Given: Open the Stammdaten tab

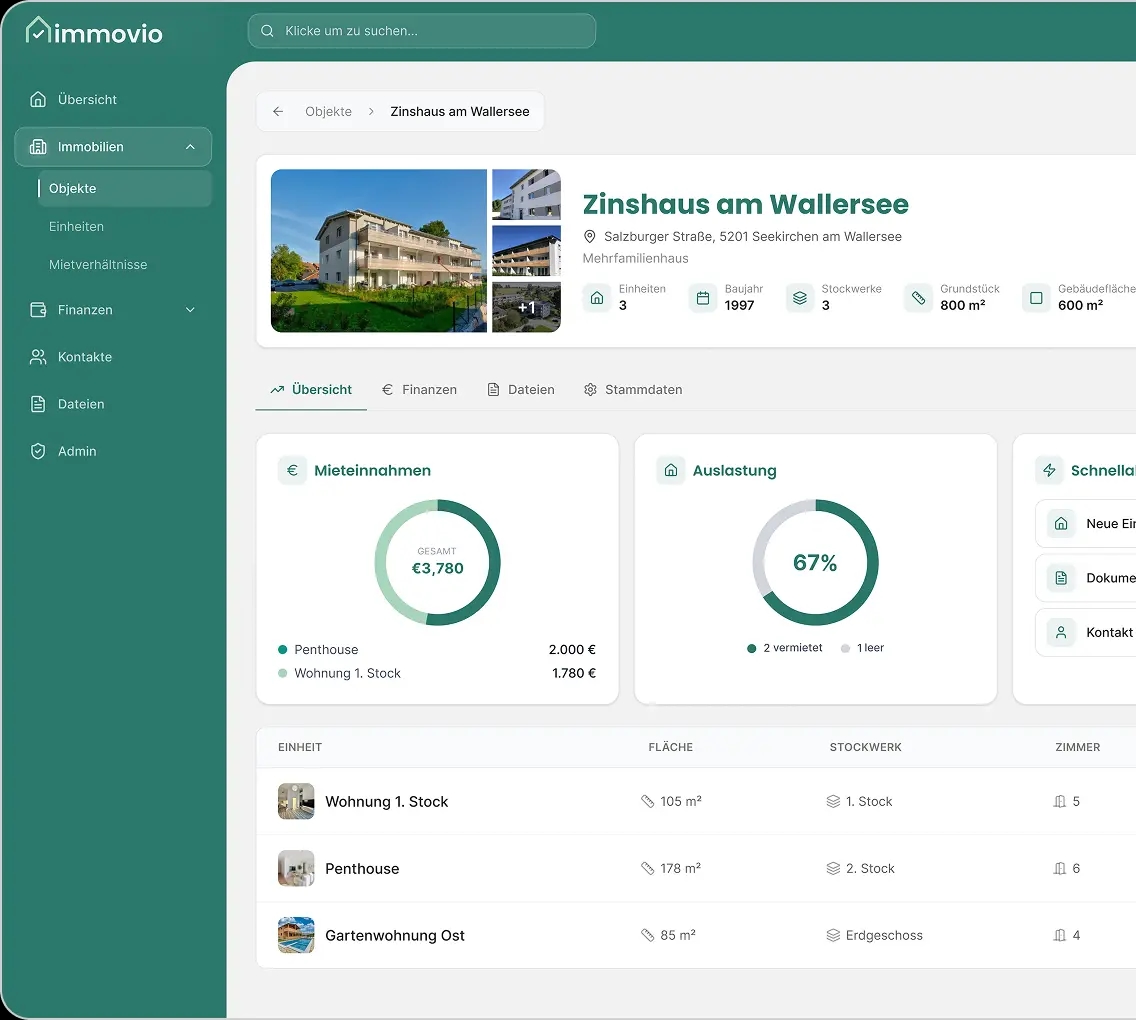Looking at the screenshot, I should pyautogui.click(x=643, y=390).
